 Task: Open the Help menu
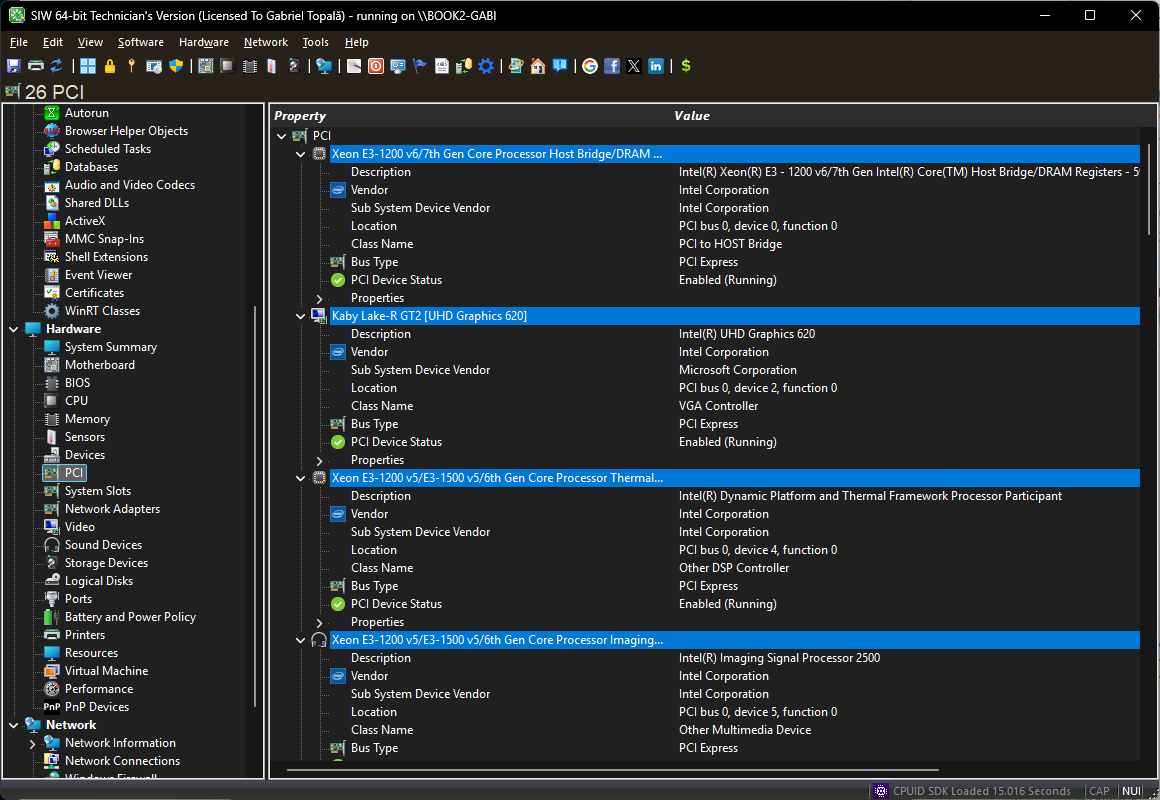[x=357, y=42]
